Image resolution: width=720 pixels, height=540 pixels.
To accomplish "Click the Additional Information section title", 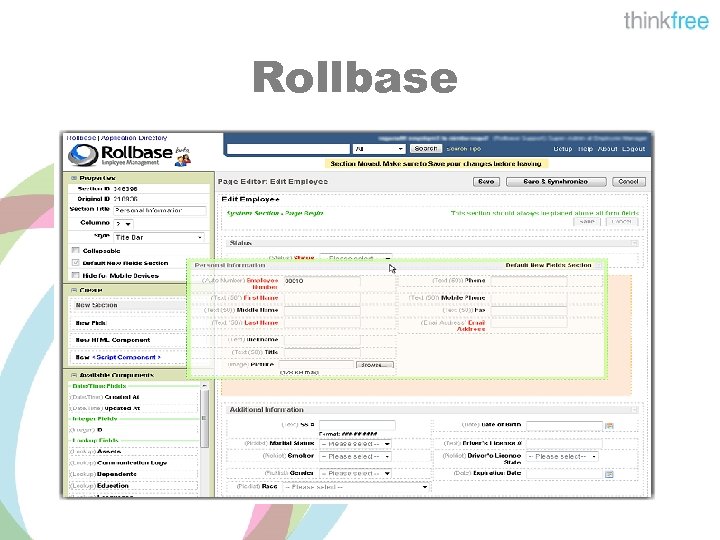I will 266,409.
